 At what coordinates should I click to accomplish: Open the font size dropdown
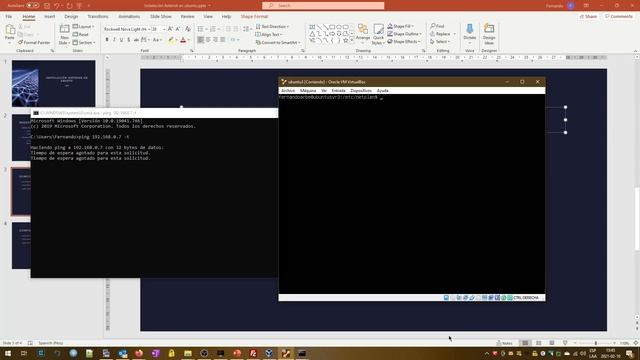point(158,29)
